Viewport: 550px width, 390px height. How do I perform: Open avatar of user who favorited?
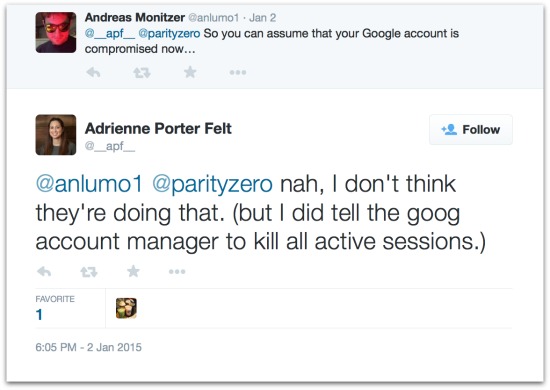(x=126, y=308)
